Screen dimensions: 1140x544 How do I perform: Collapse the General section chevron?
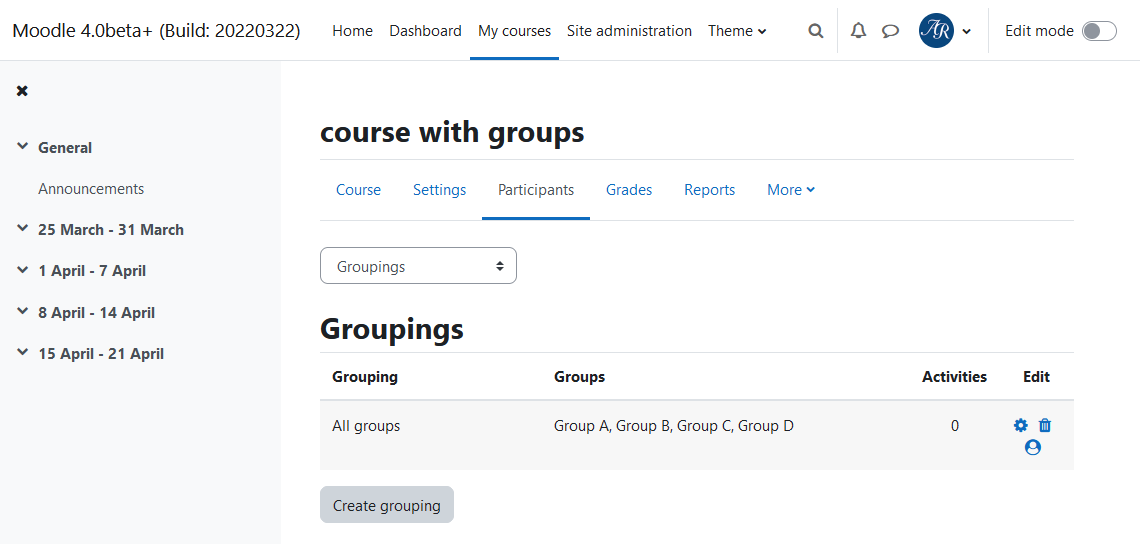coord(23,147)
